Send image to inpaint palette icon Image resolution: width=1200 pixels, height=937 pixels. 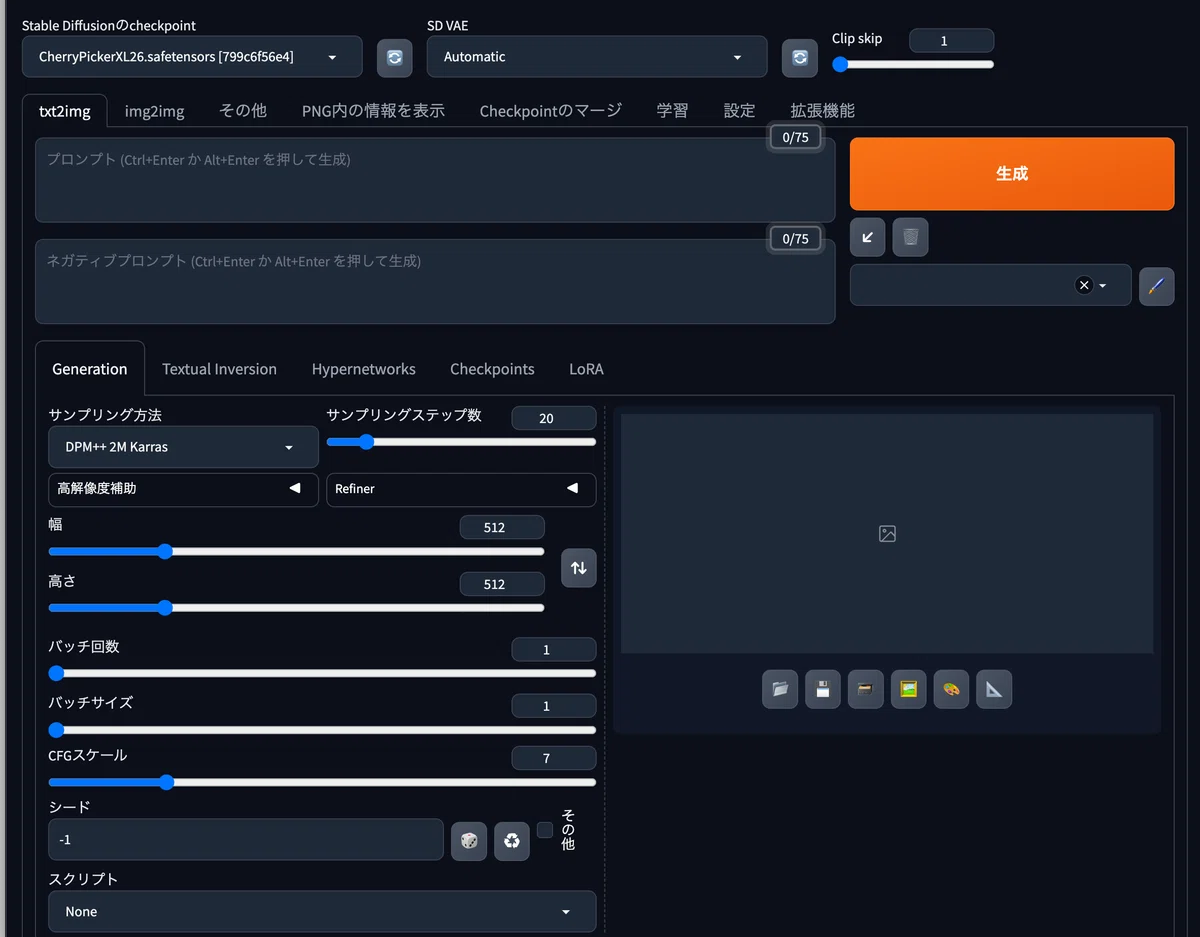point(951,689)
